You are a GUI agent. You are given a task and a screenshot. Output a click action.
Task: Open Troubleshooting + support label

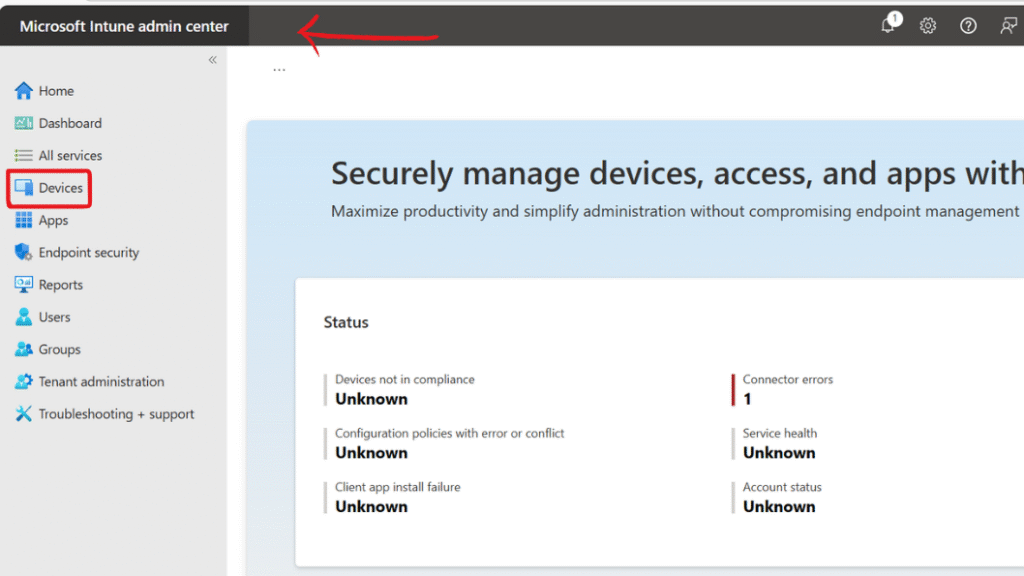tap(116, 414)
